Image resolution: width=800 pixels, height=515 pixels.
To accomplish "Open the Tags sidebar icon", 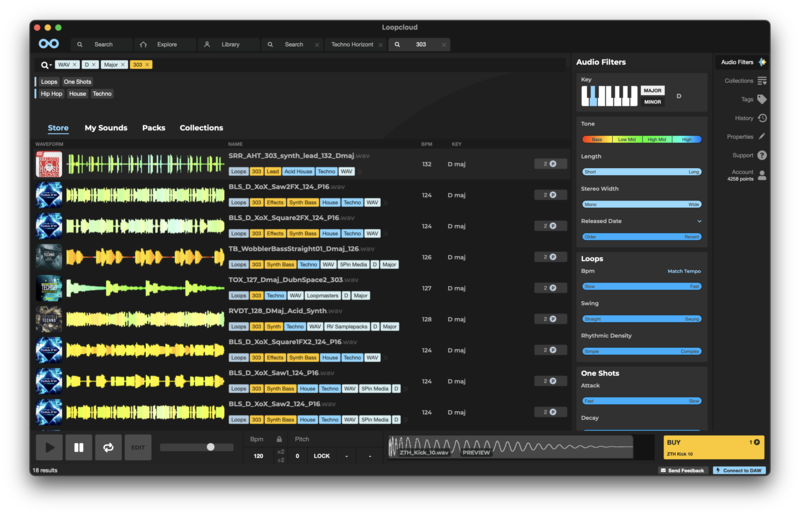I will coord(762,99).
